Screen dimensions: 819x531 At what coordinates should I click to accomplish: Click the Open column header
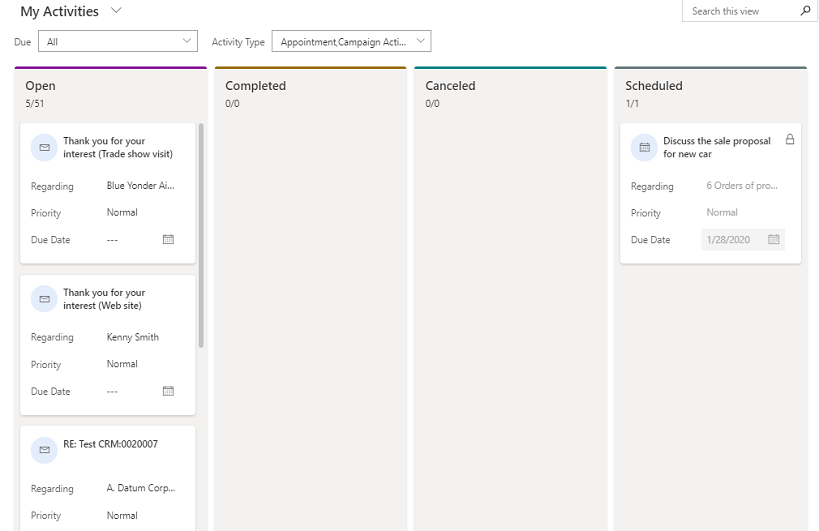click(40, 86)
